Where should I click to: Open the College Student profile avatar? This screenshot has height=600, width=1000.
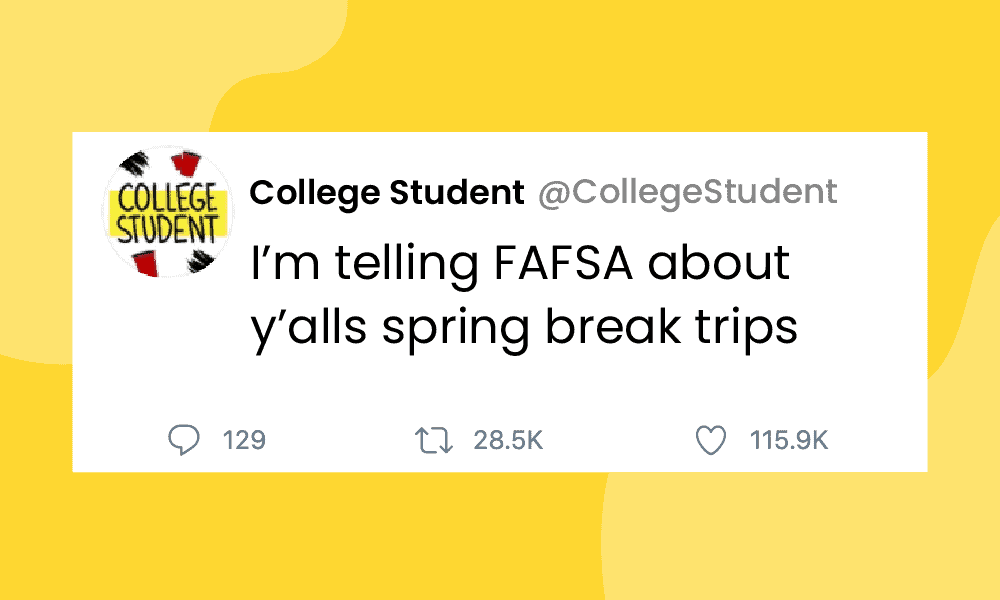pos(167,212)
